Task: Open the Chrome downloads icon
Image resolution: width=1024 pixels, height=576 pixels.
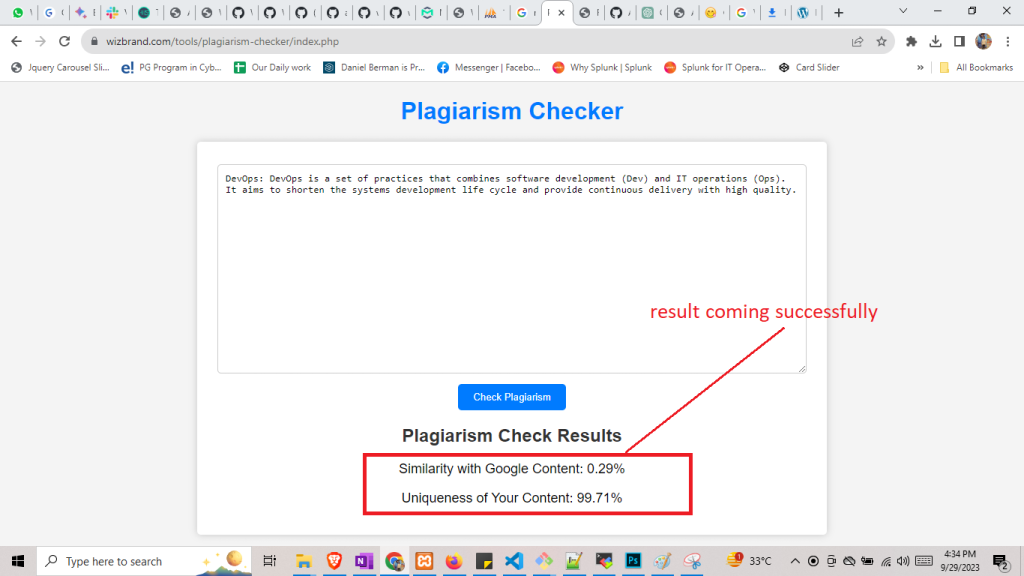Action: (x=935, y=41)
